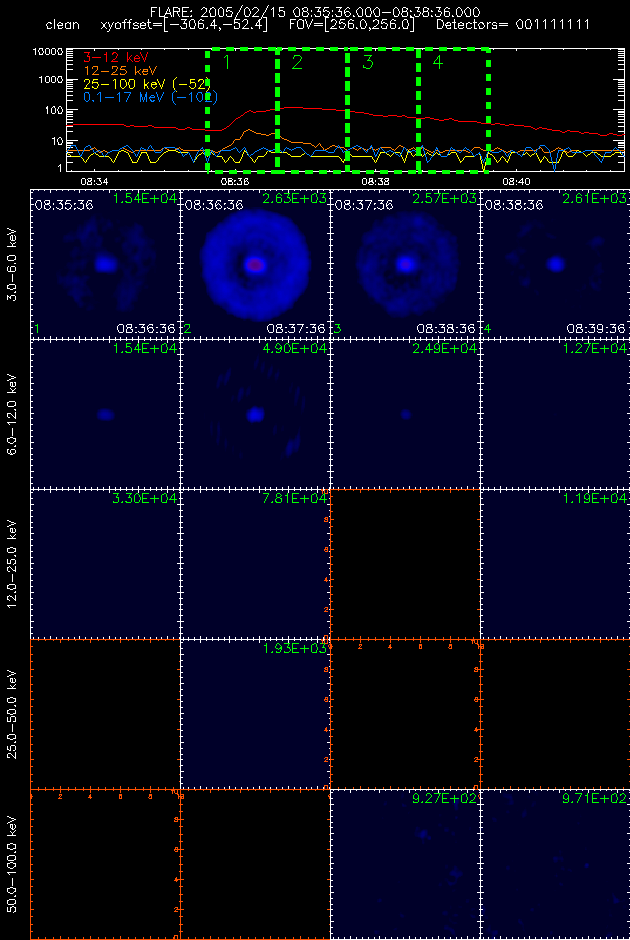Open the 50-100 keV image labeled 9.71E+02
This screenshot has height=940, width=630.
(555, 863)
